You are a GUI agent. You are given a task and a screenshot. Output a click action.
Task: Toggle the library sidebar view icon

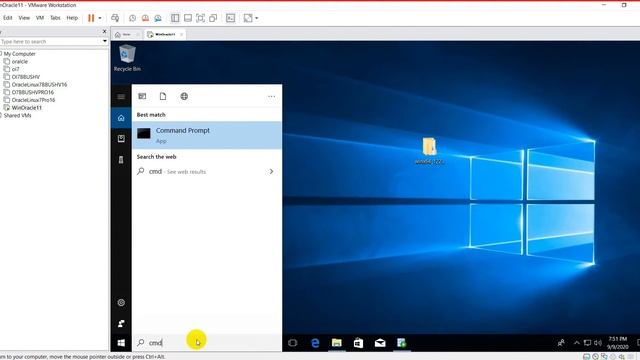tap(175, 18)
